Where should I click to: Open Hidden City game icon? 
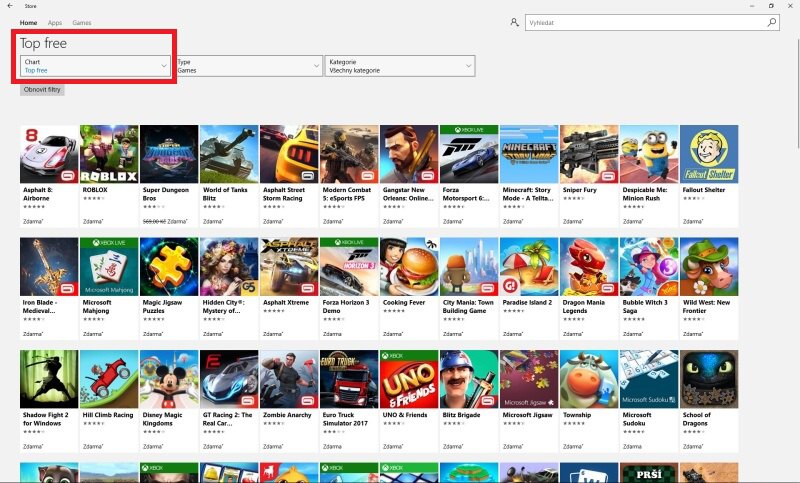(229, 266)
